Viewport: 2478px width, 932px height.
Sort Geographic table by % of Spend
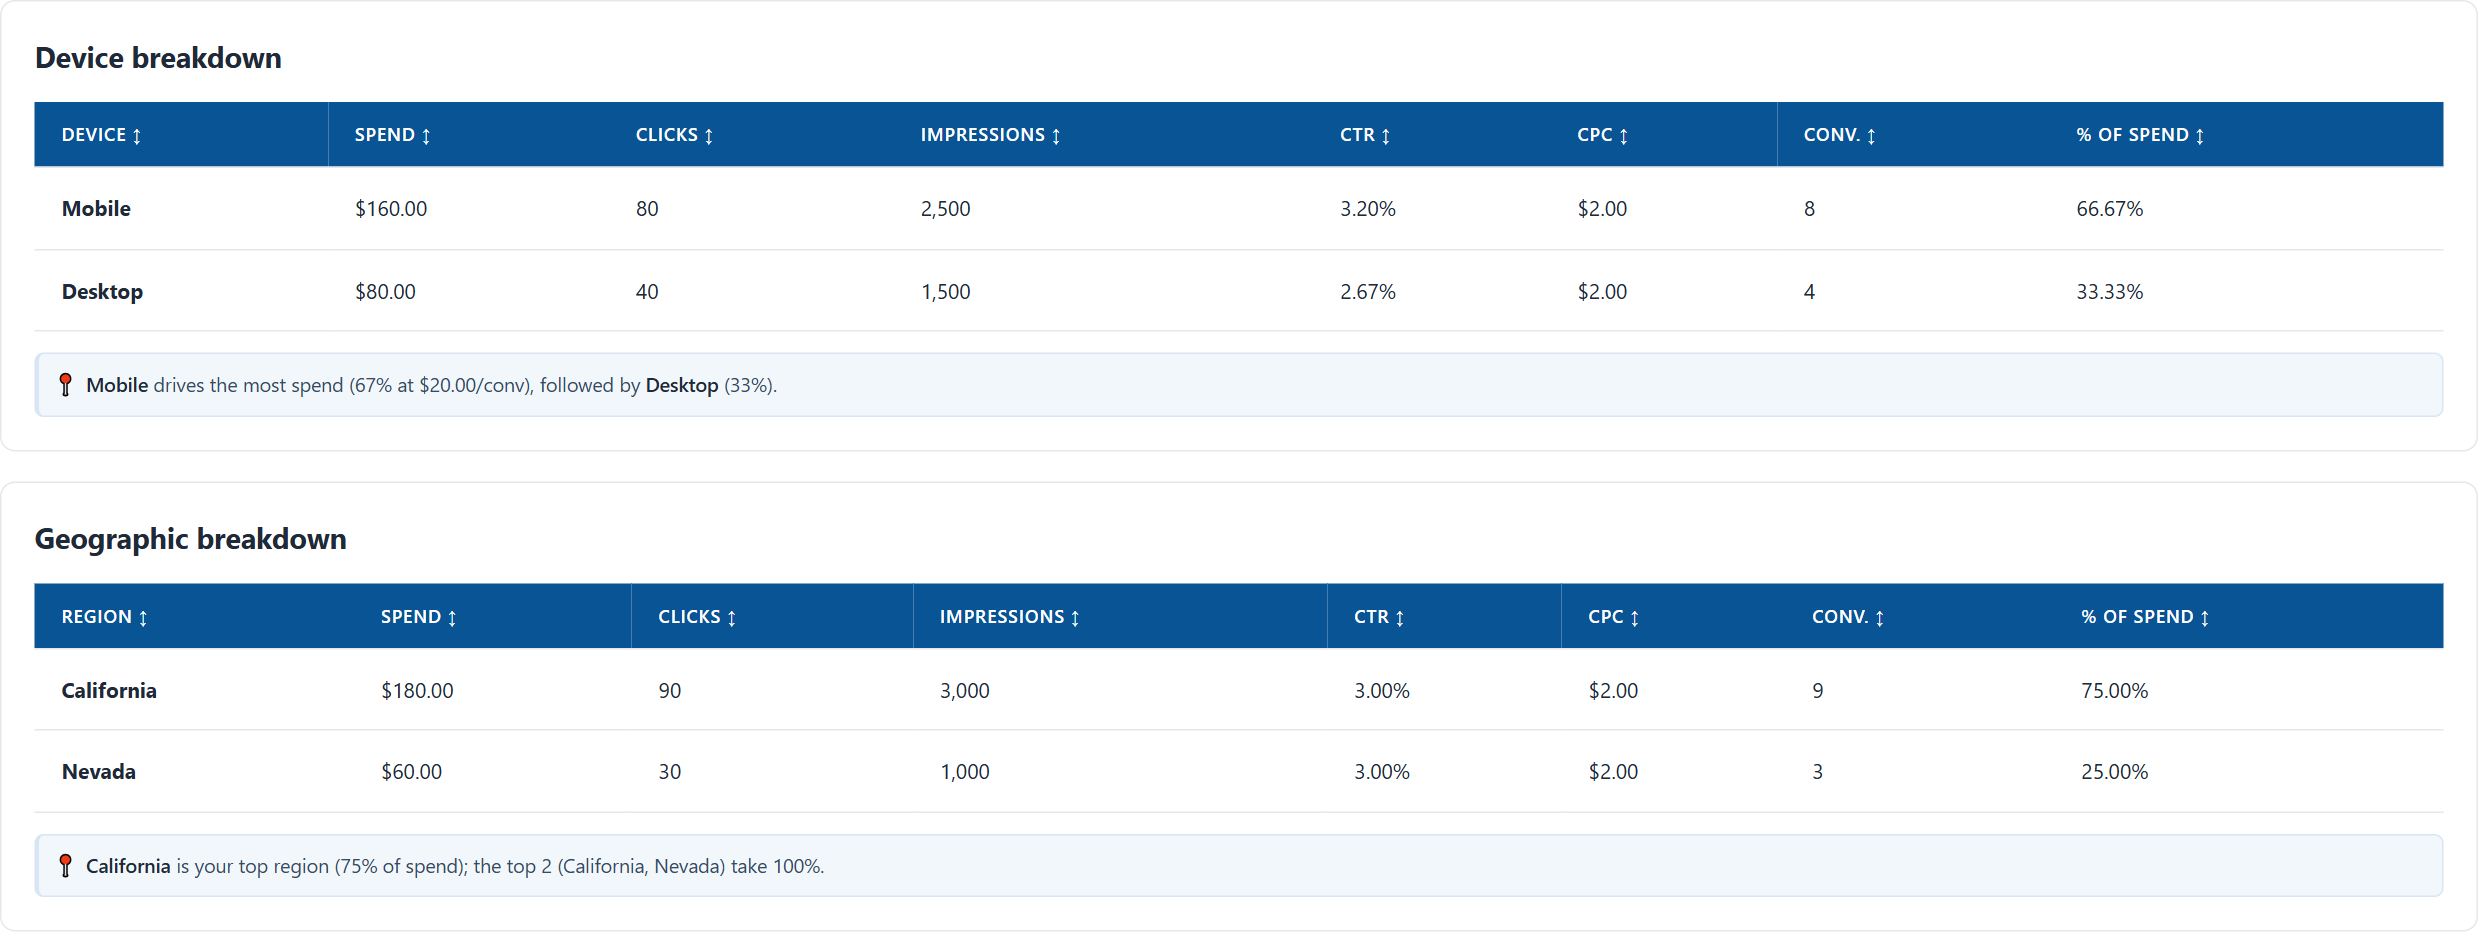tap(2145, 617)
